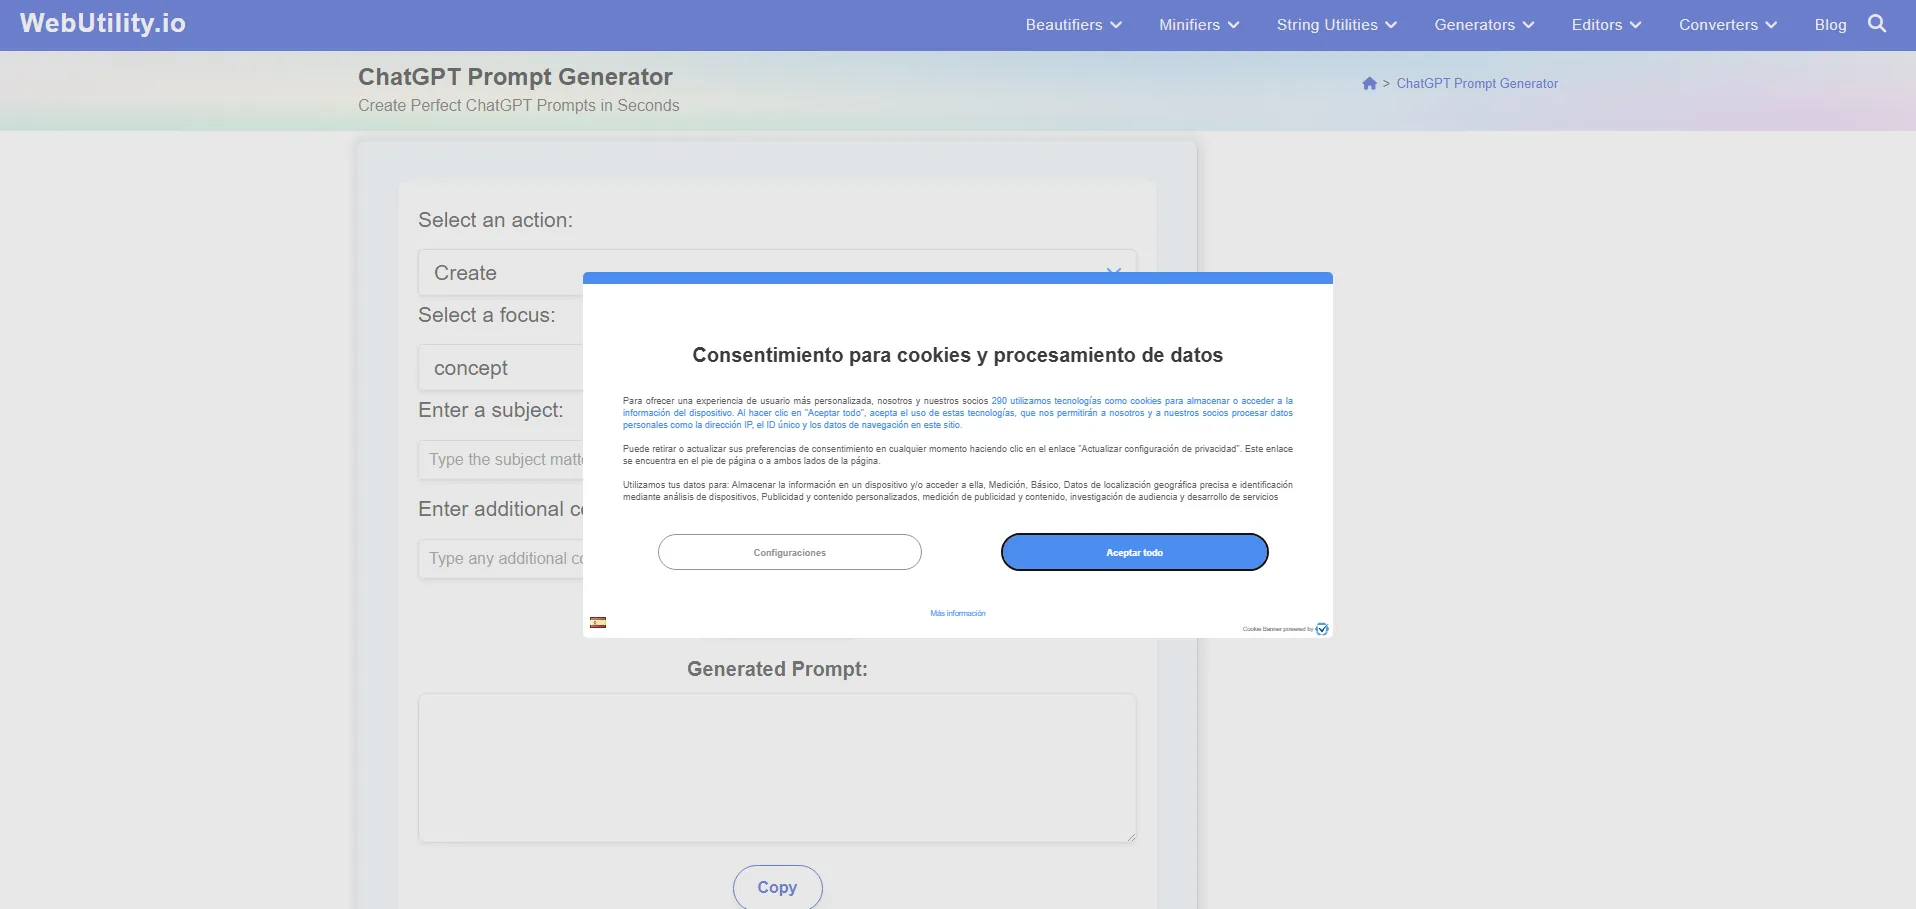This screenshot has width=1916, height=909.
Task: Open the Editors menu
Action: tap(1605, 25)
